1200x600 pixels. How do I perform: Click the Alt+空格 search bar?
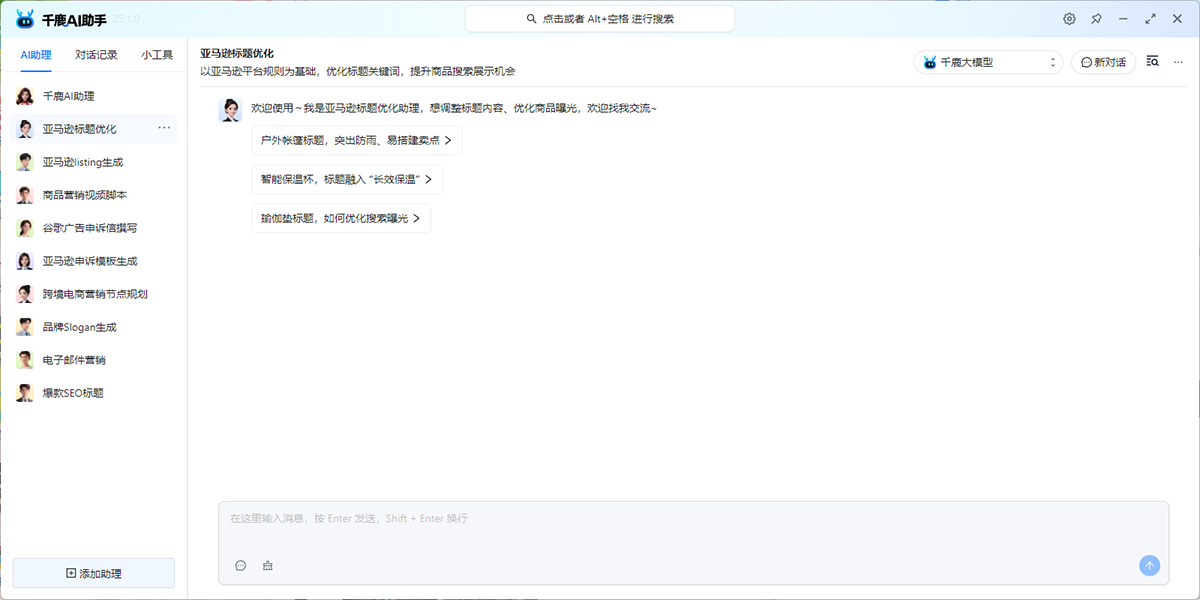click(x=598, y=18)
